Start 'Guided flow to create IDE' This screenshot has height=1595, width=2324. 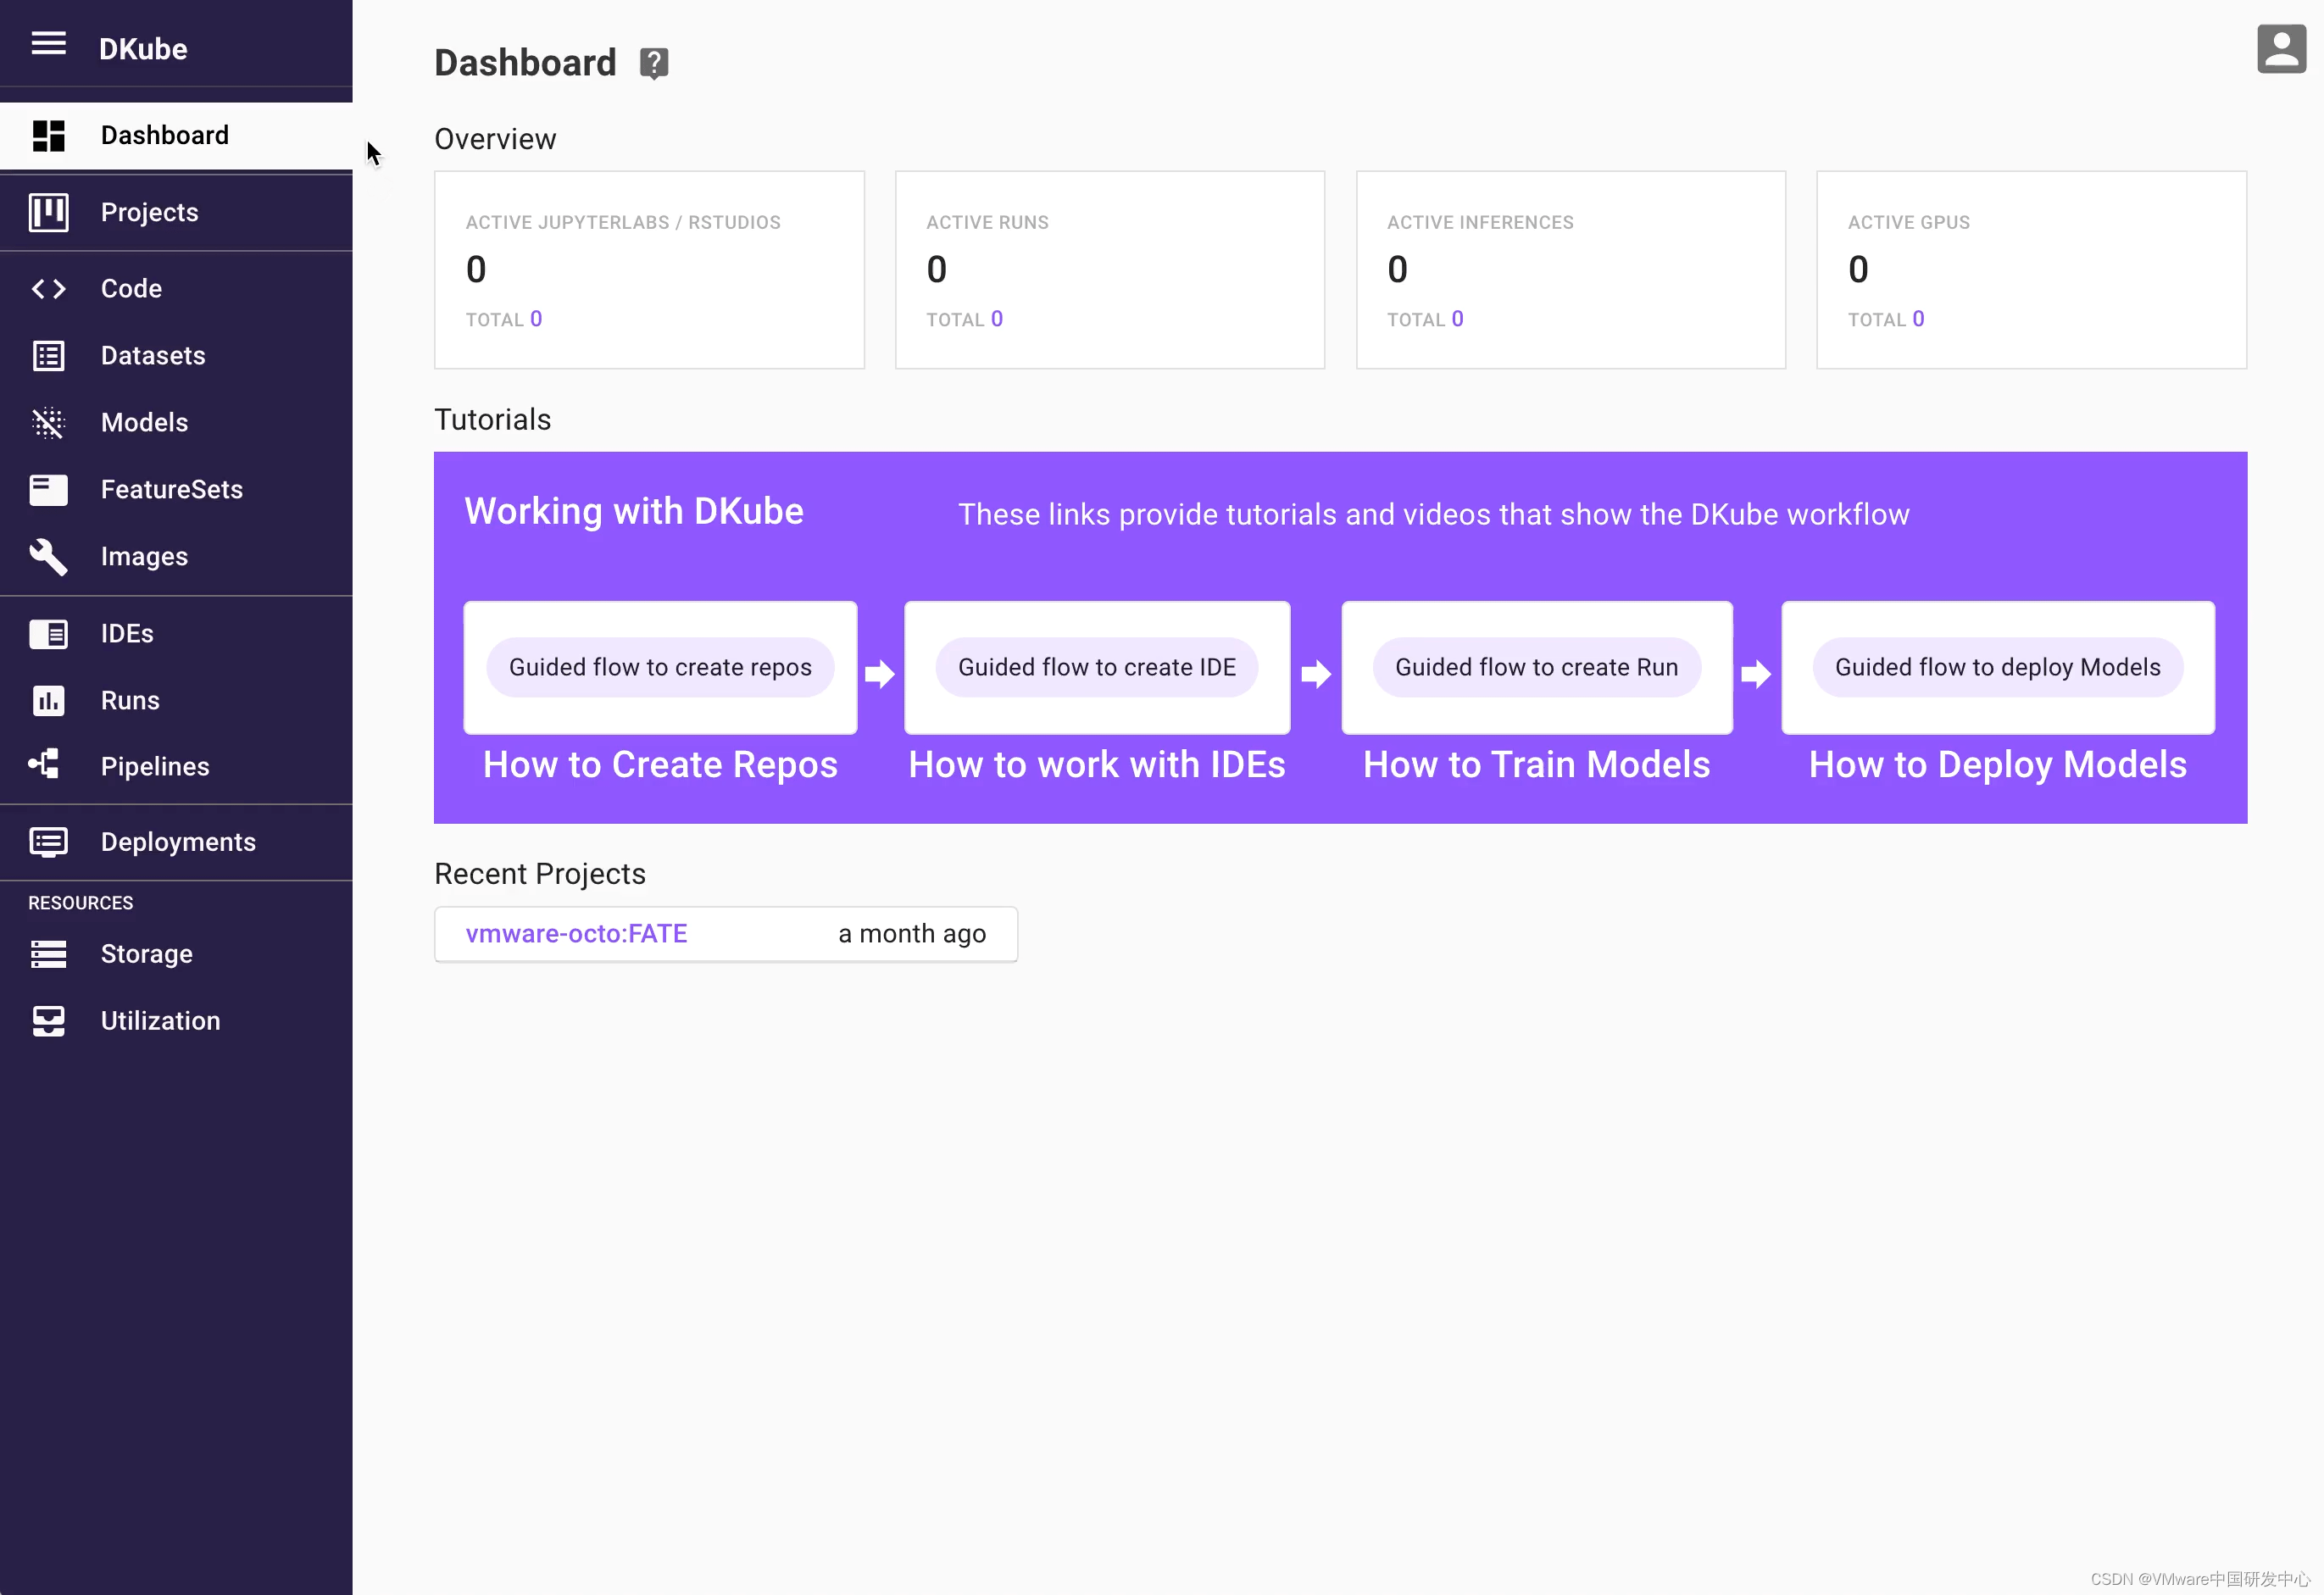tap(1097, 667)
